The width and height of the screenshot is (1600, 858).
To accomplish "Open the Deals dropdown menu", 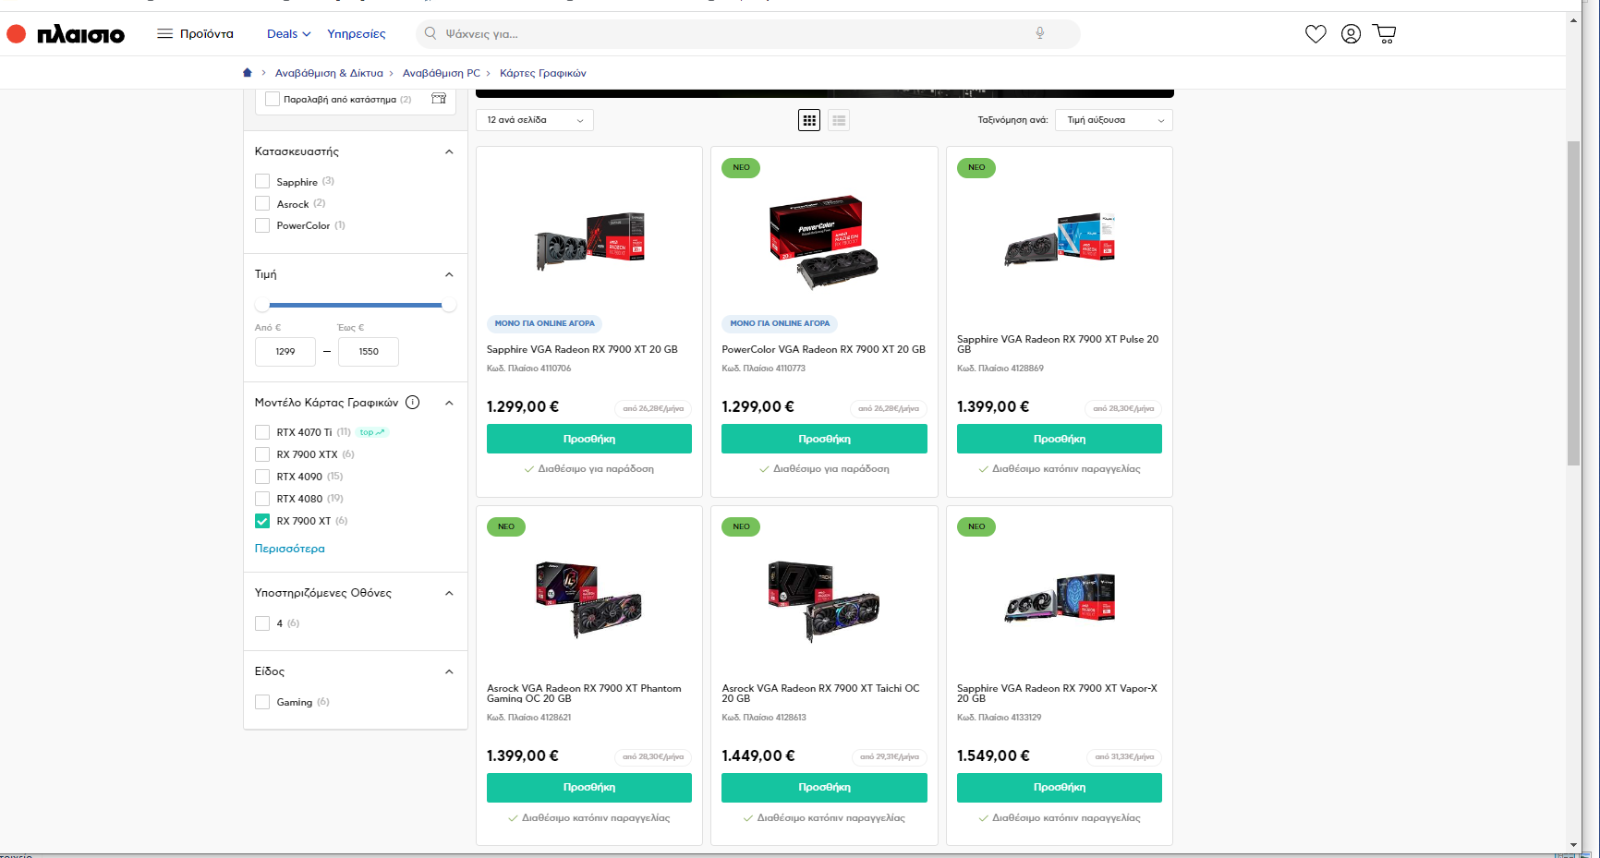I will coord(288,34).
